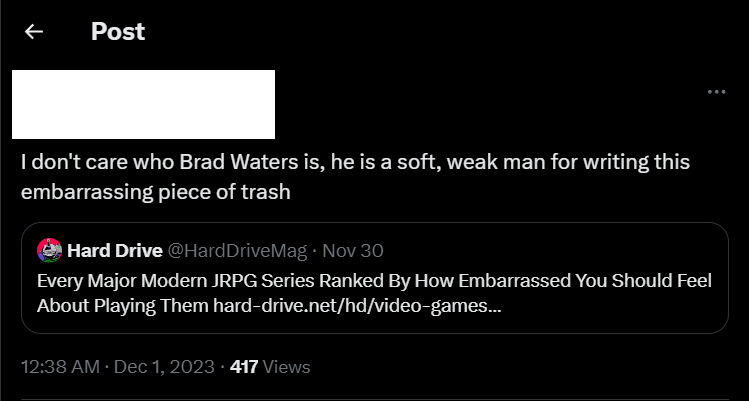Click the Nov 30 quoted post date
749x401 pixels.
(356, 249)
